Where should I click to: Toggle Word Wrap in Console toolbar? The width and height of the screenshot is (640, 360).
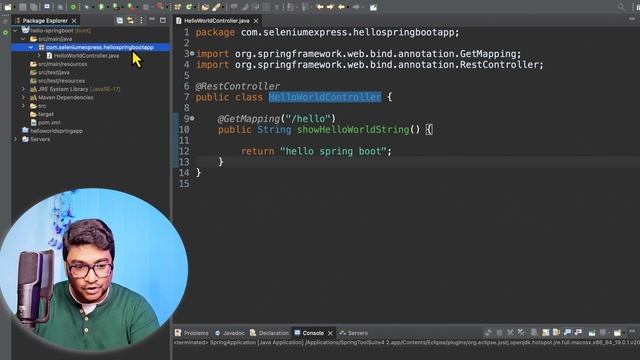tap(556, 333)
